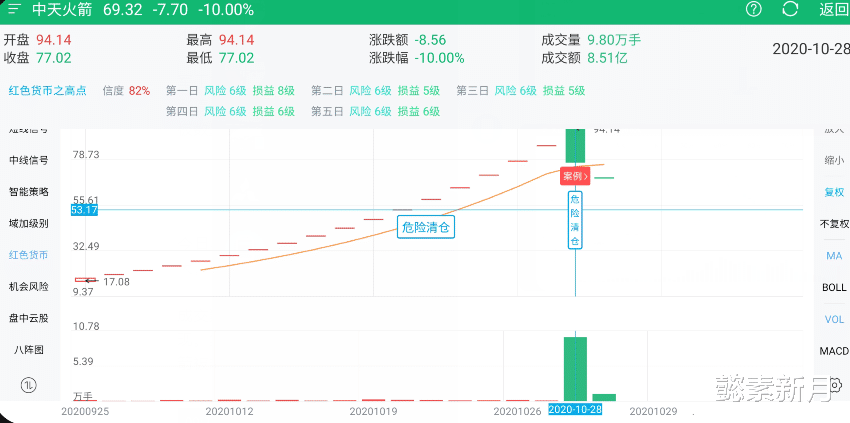Image resolution: width=850 pixels, height=423 pixels.
Task: Click the large green volume bar
Action: click(x=575, y=369)
